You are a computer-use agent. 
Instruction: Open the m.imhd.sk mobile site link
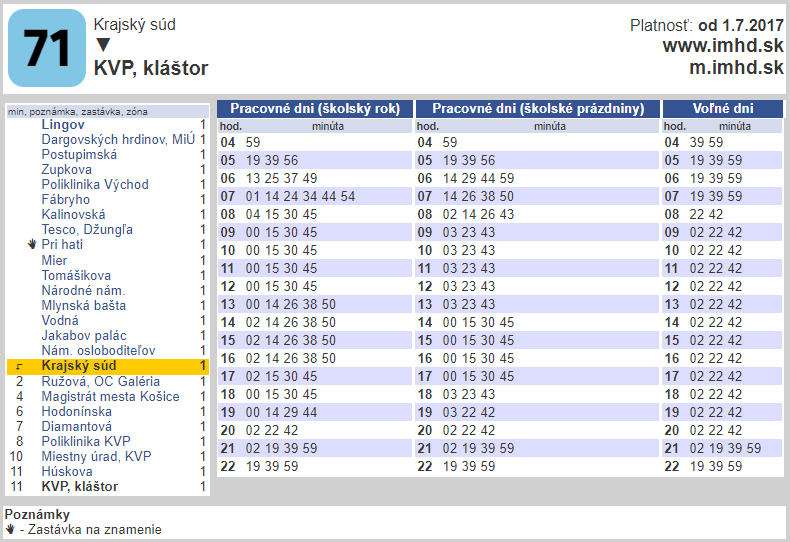coord(736,67)
